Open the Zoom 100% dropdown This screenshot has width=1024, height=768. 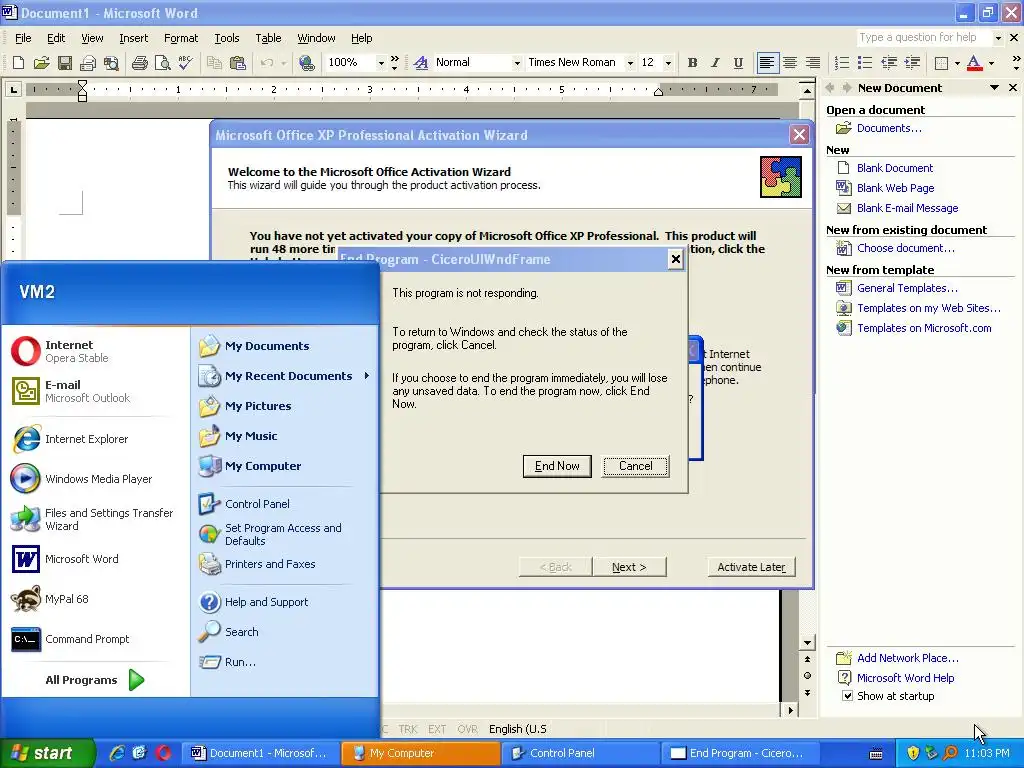coord(381,63)
